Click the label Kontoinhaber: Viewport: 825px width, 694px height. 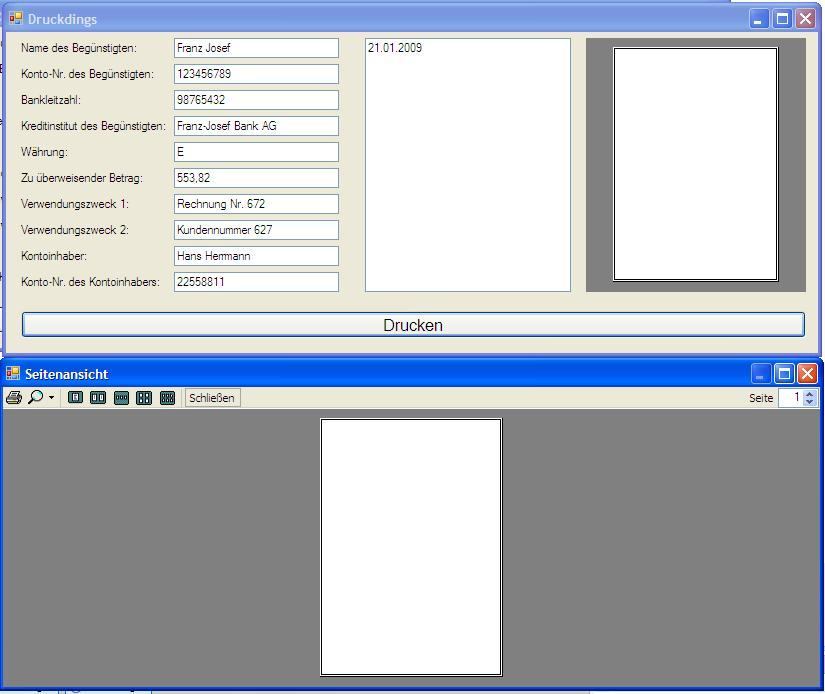[54, 256]
